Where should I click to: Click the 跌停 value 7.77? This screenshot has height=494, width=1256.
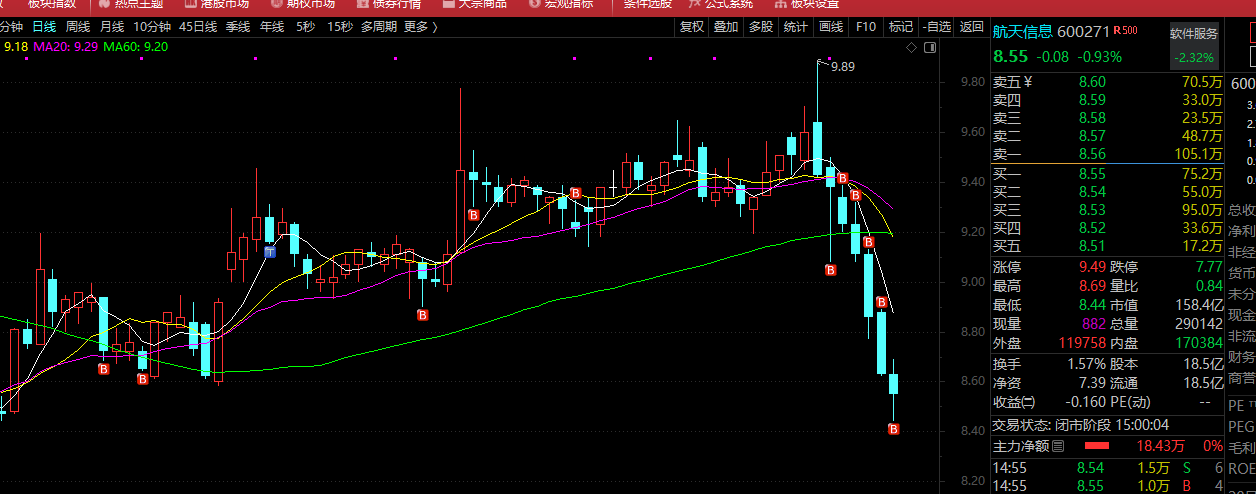[x=1208, y=267]
